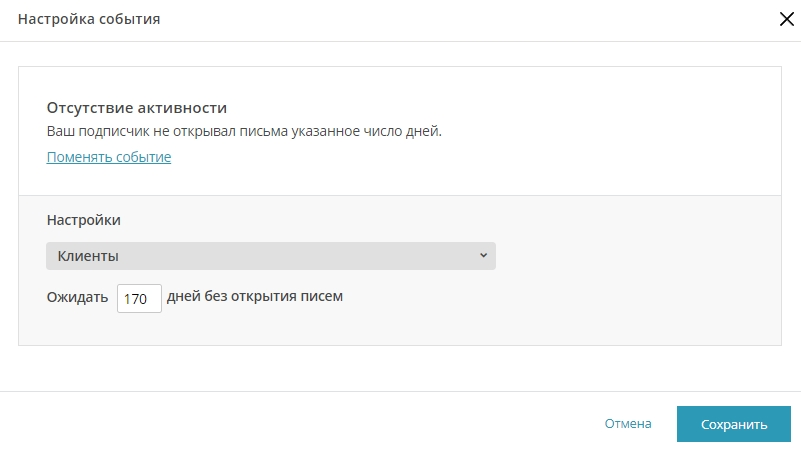
Task: Click the Отмена text link in footer
Action: (628, 424)
